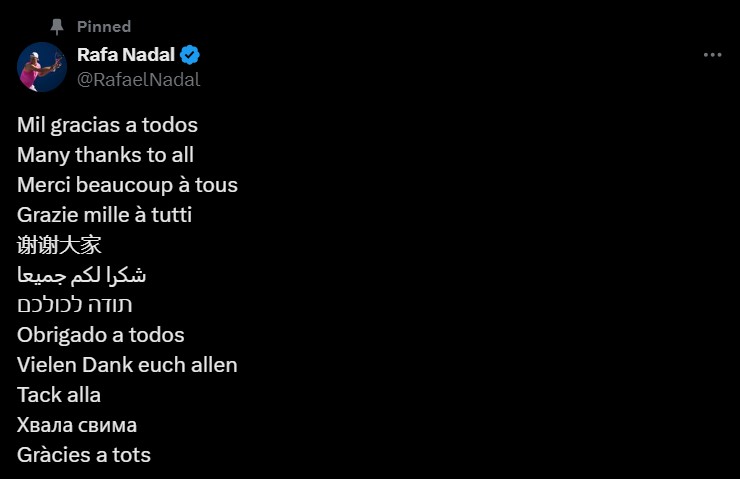Image resolution: width=740 pixels, height=479 pixels.
Task: Click the "Mil gracias a todos" line
Action: pos(107,125)
